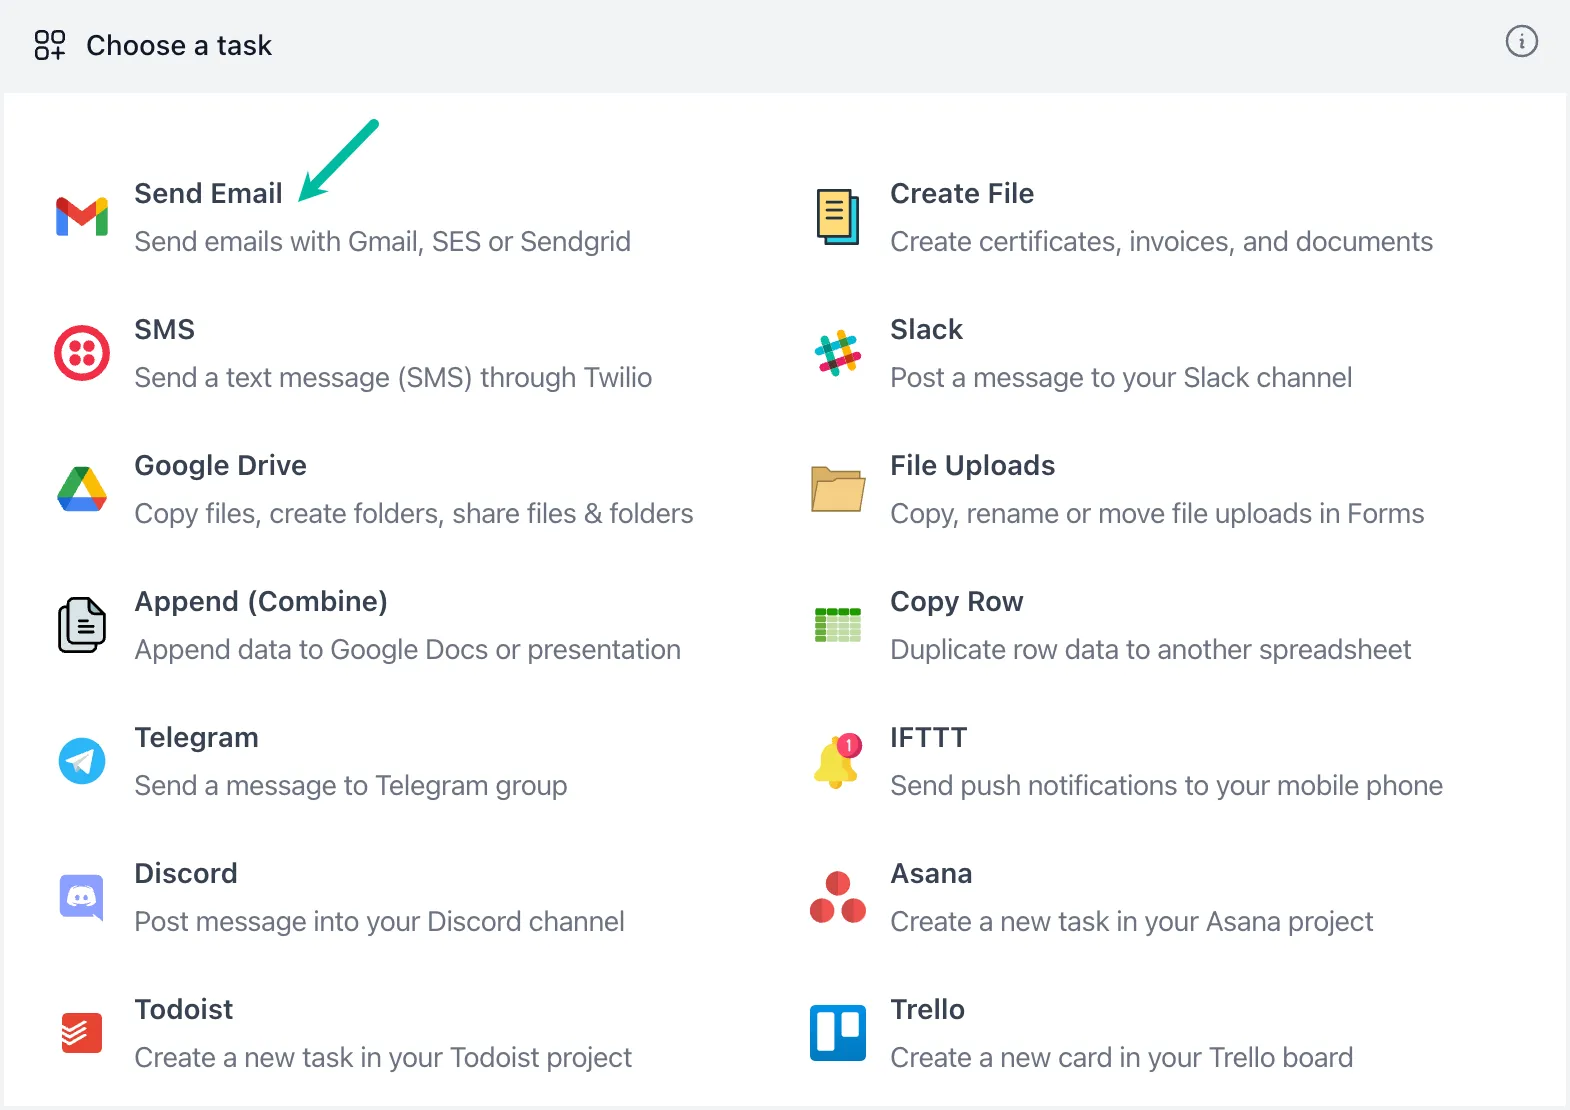Screen dimensions: 1570x1110
Task: Select the Discord task title
Action: pos(186,873)
